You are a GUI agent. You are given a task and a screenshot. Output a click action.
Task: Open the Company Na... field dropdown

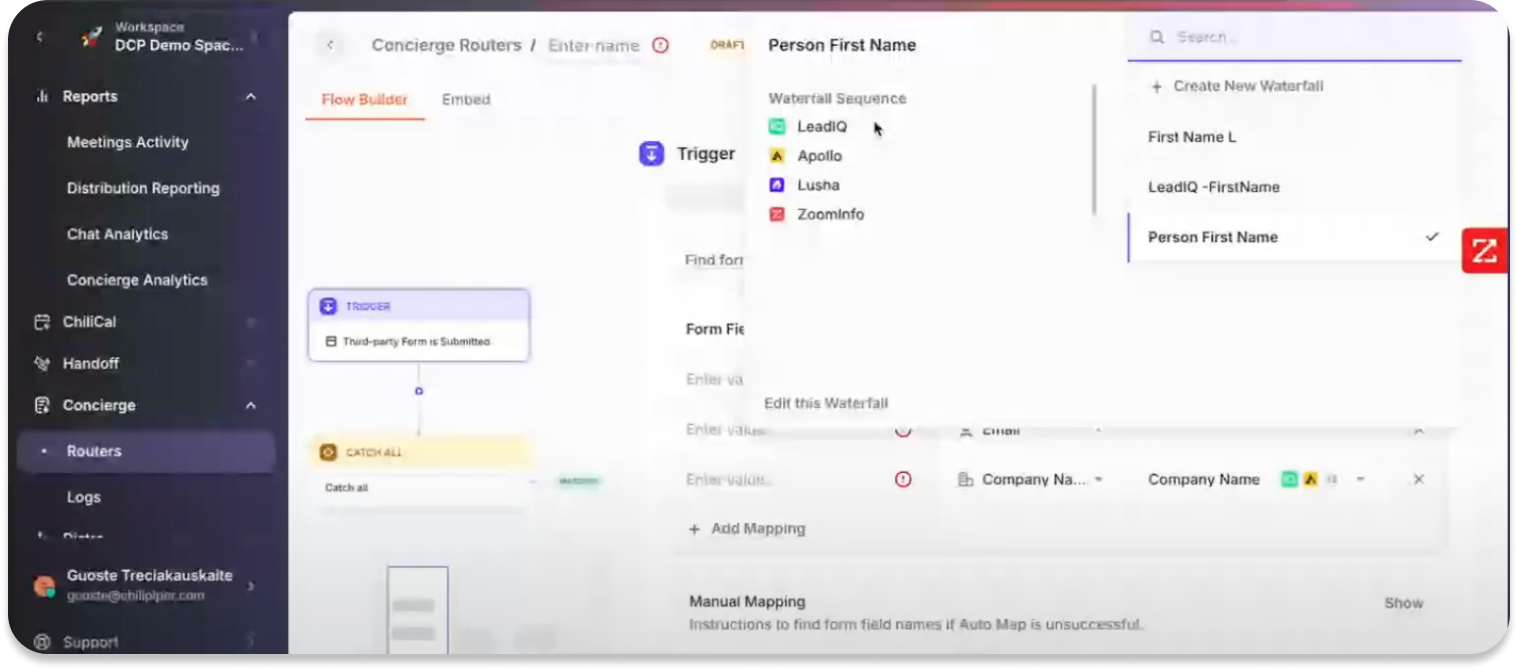[x=1098, y=480]
